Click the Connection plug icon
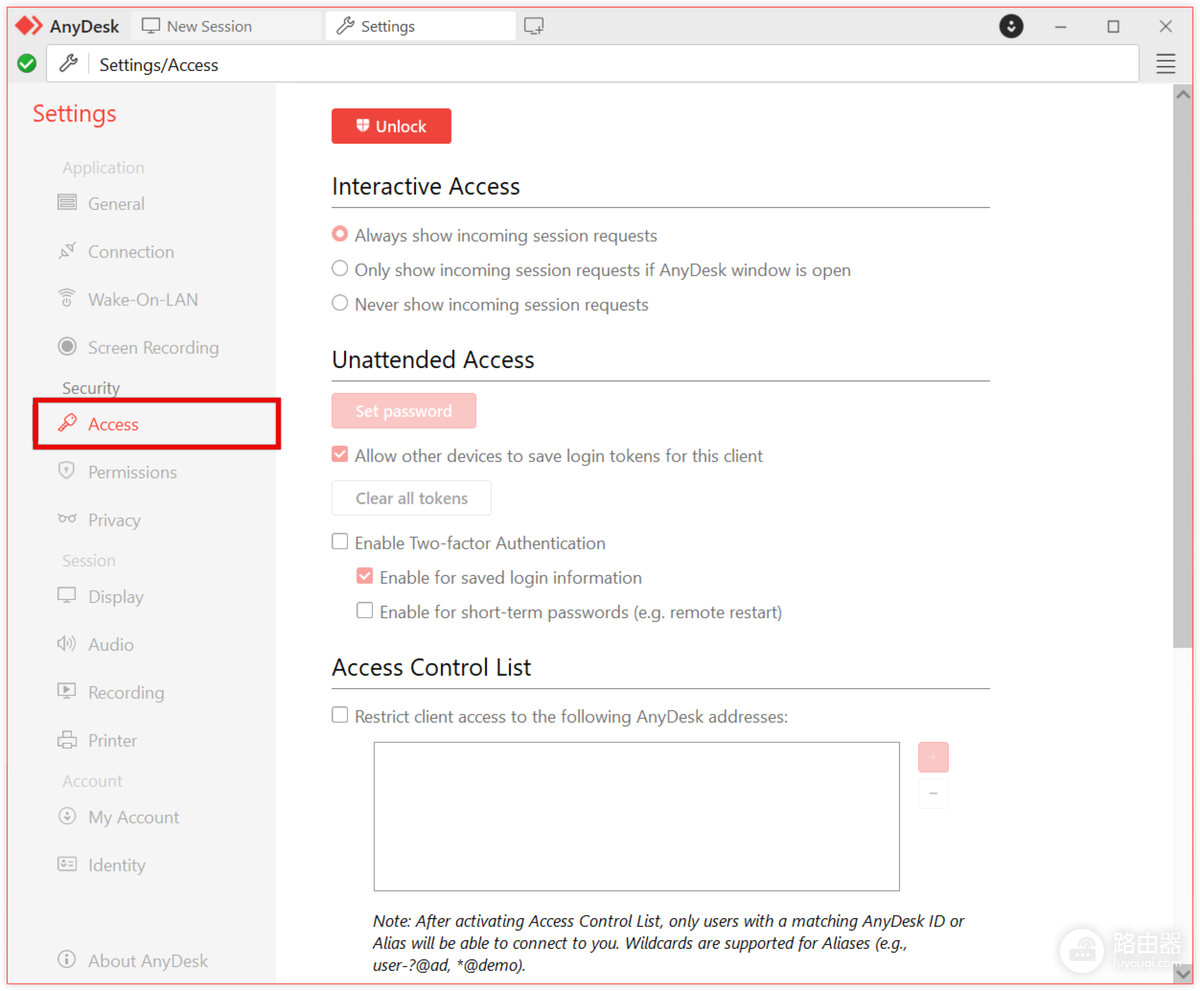The width and height of the screenshot is (1200, 991). [x=67, y=251]
